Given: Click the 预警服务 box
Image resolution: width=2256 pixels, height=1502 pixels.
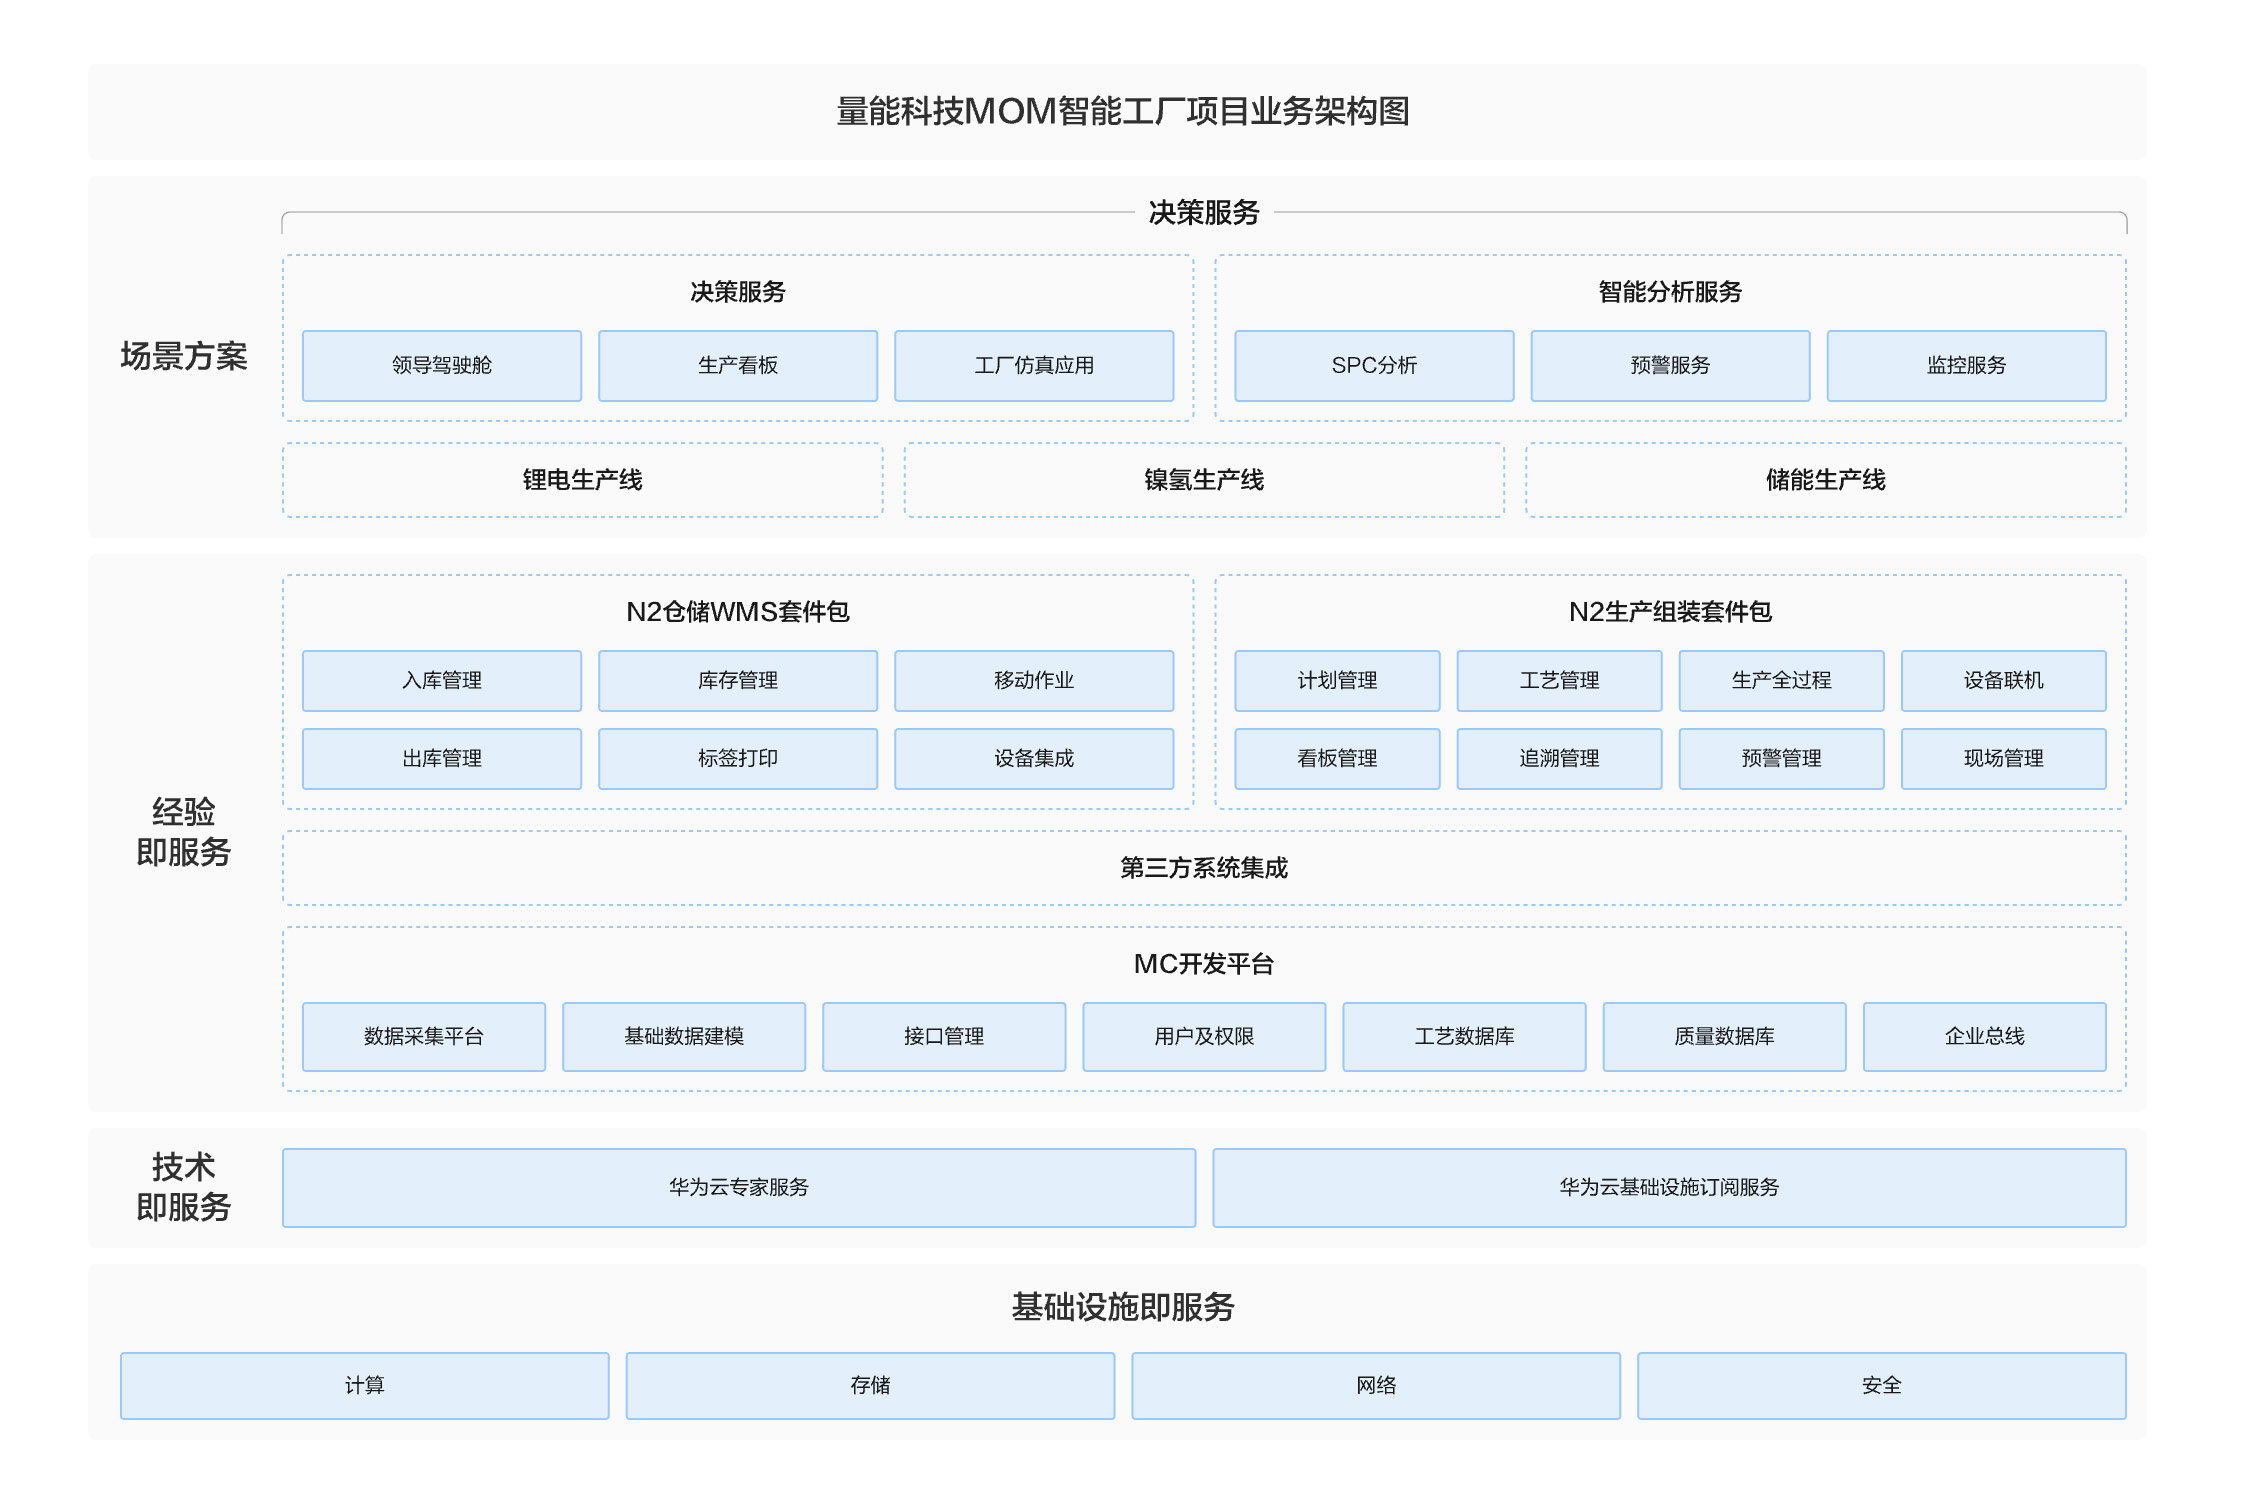Looking at the screenshot, I should click(x=1669, y=366).
